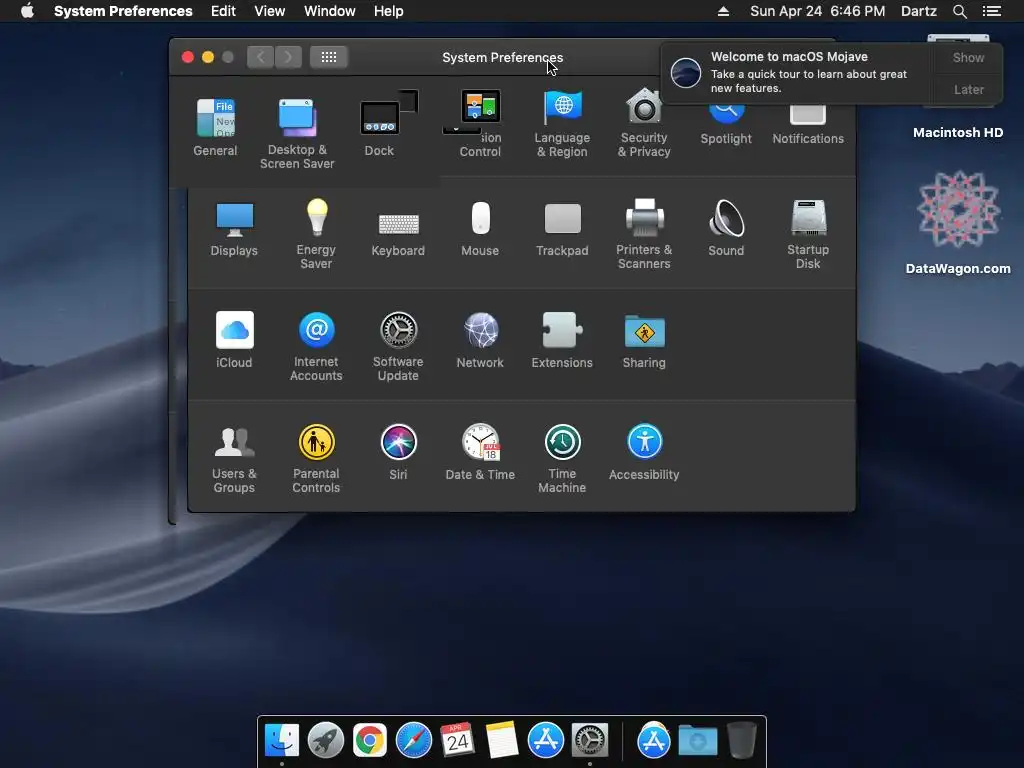Open the Help menu
The height and width of the screenshot is (768, 1024).
click(389, 11)
